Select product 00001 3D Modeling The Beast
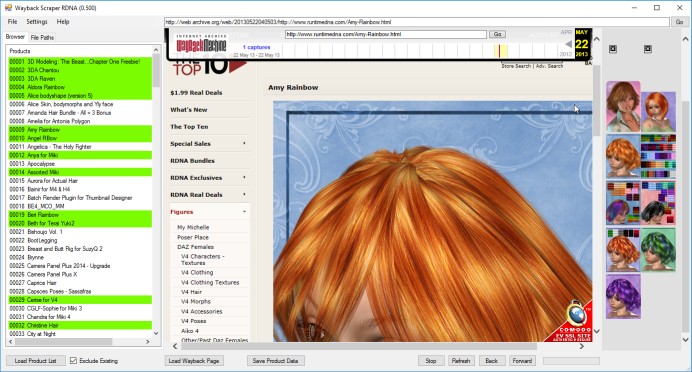Screen dimensions: 692x372 pos(80,62)
